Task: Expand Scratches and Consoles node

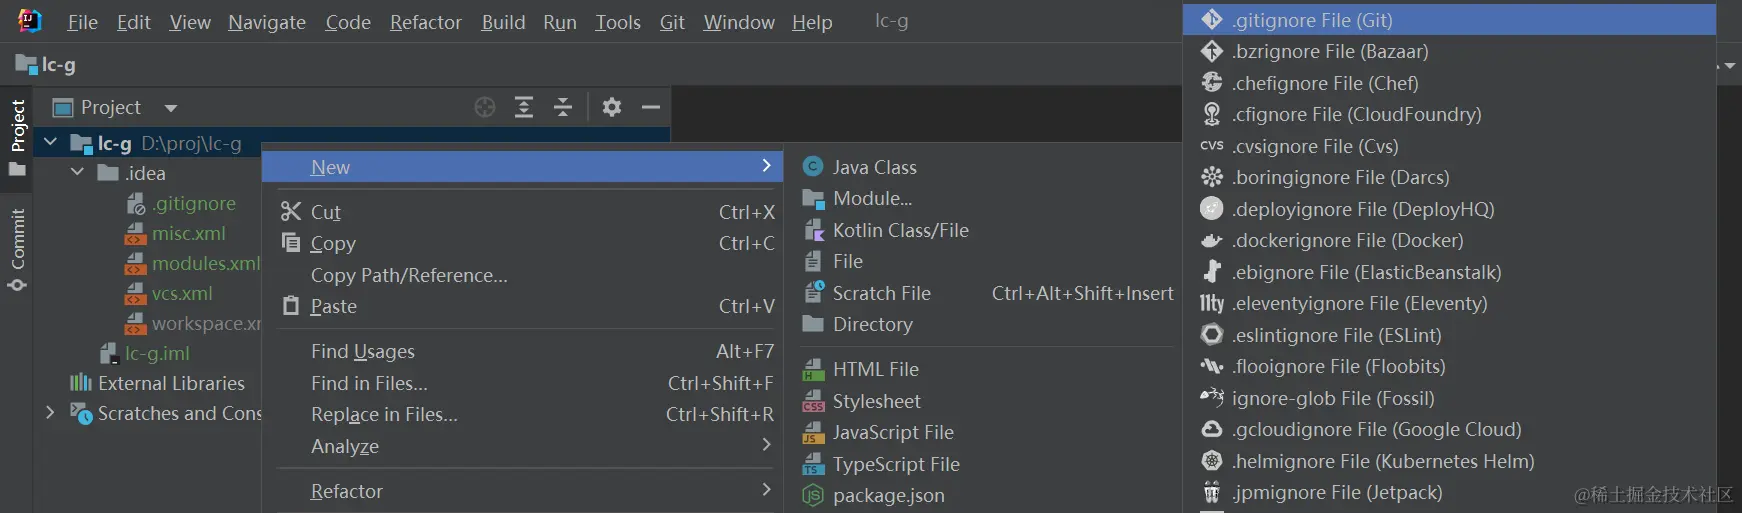Action: click(x=50, y=412)
